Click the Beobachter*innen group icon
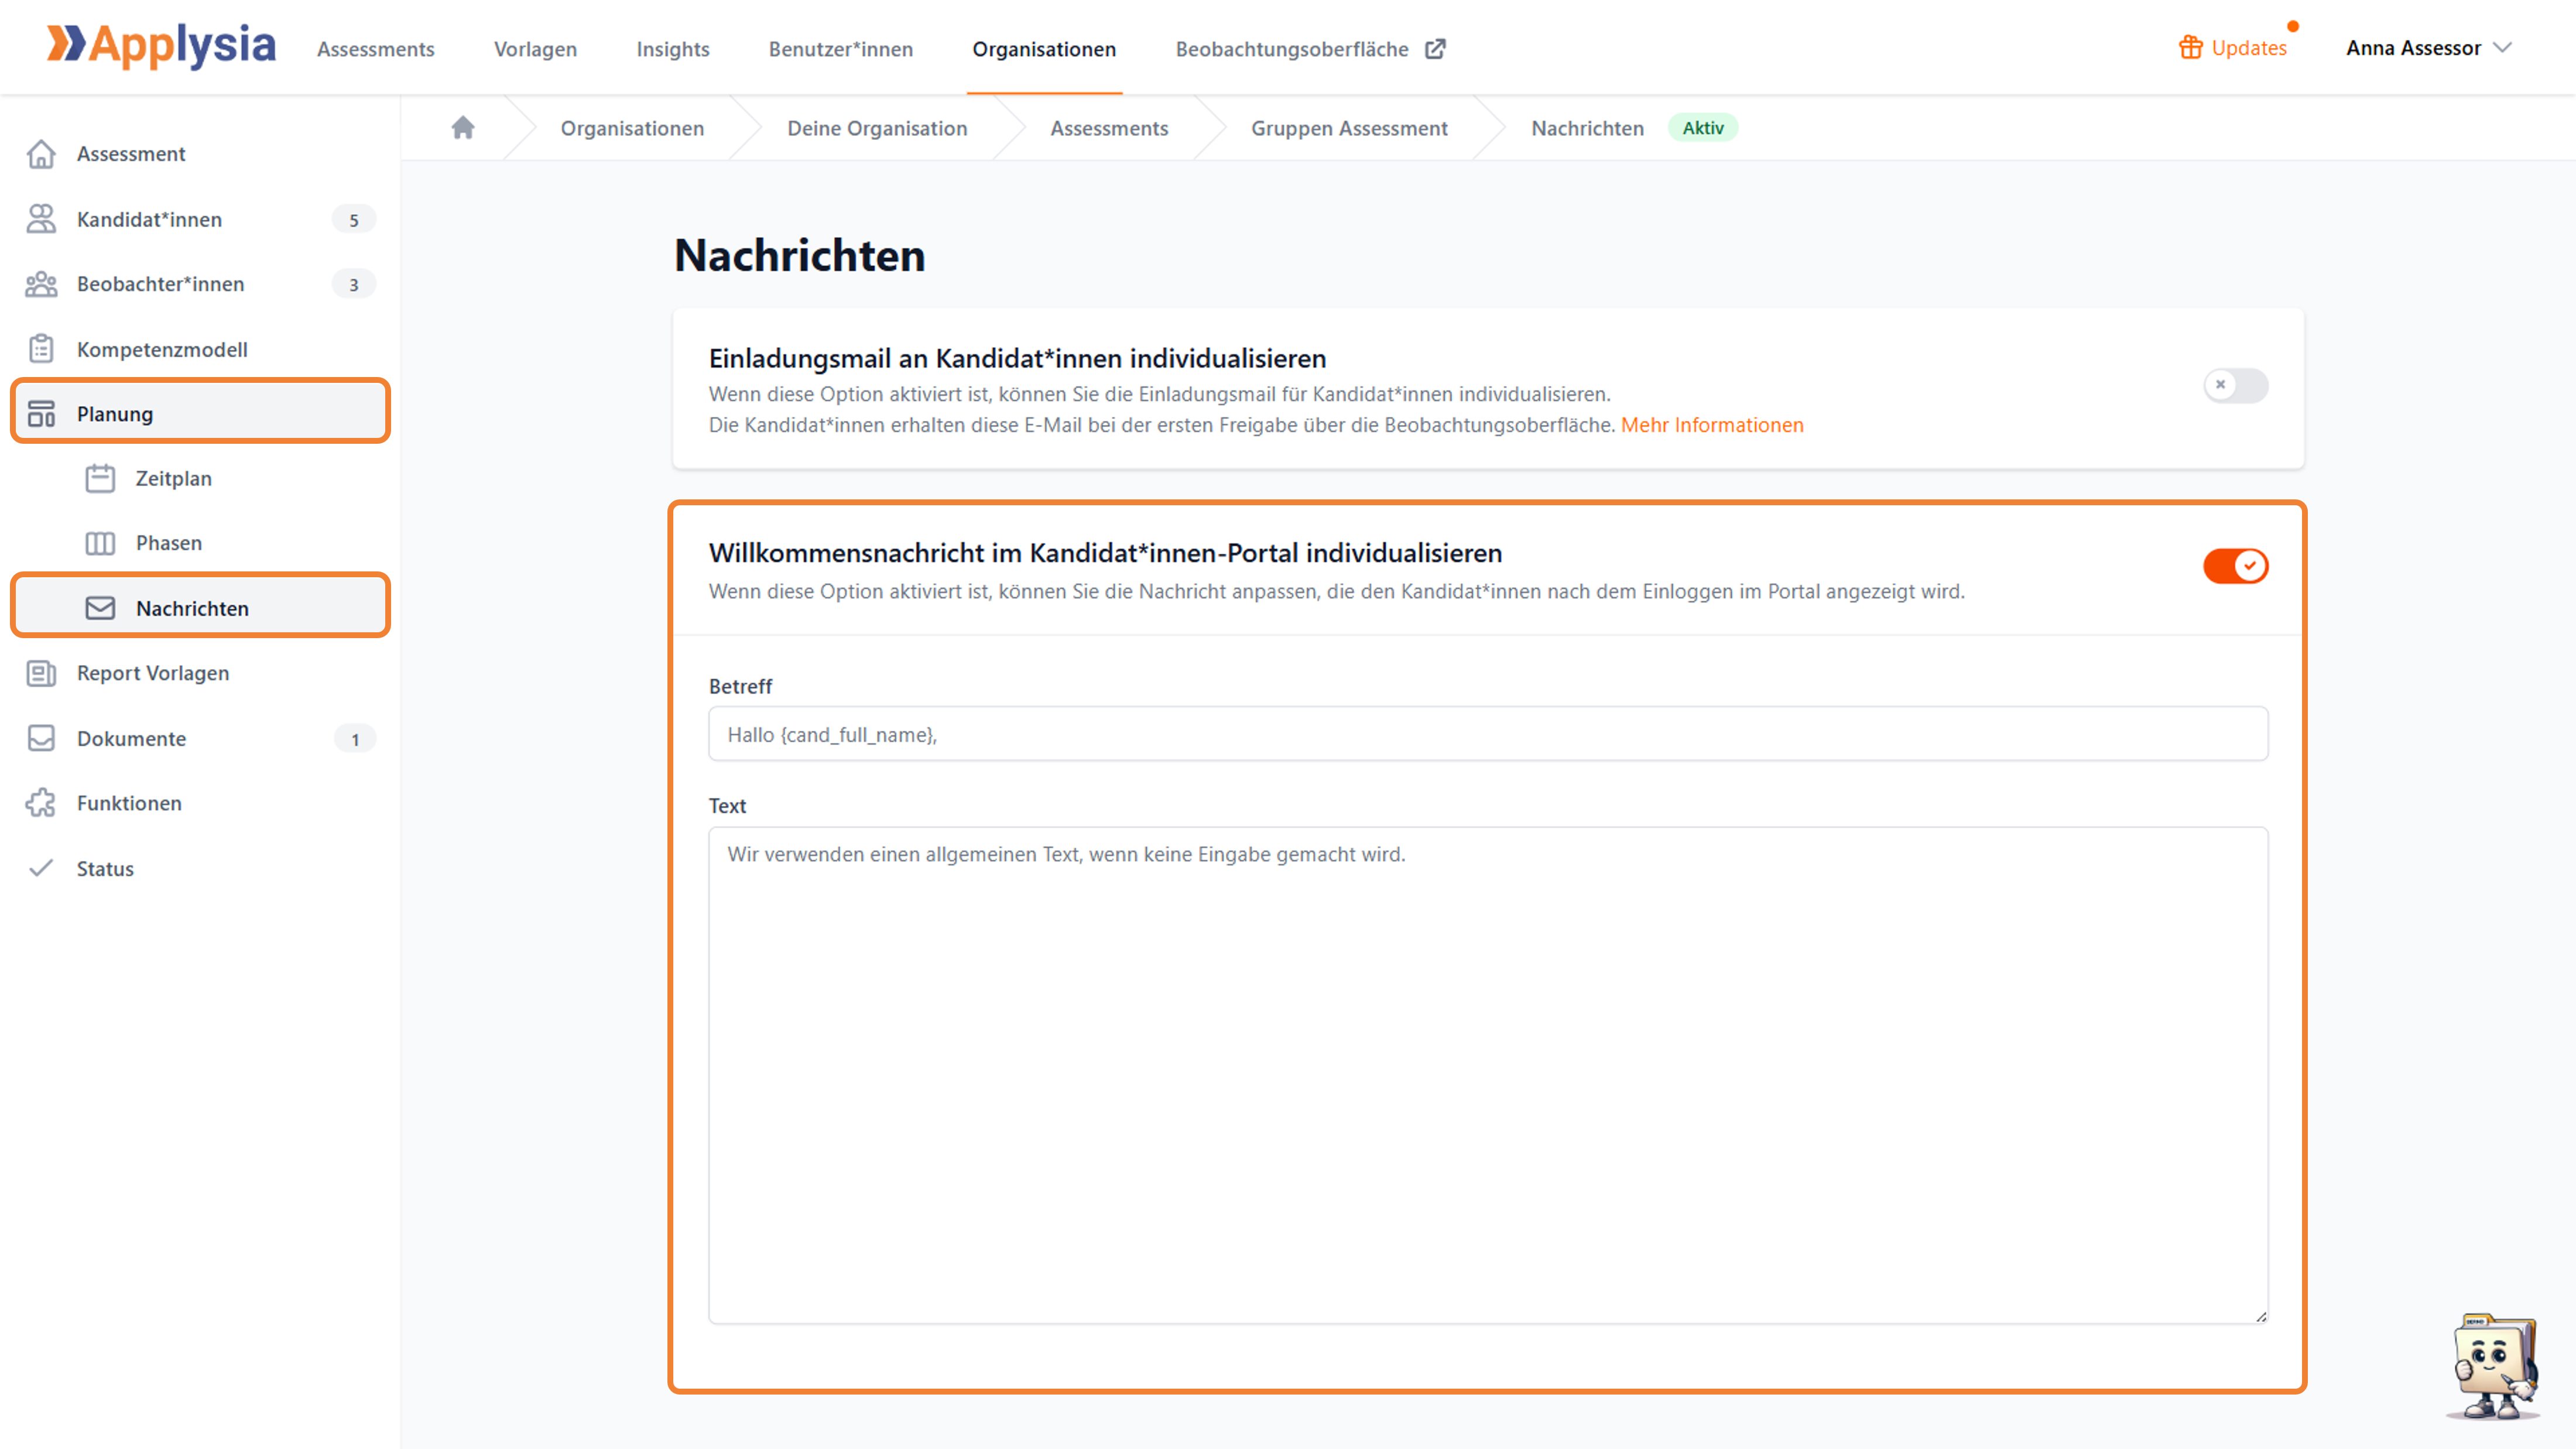 41,284
